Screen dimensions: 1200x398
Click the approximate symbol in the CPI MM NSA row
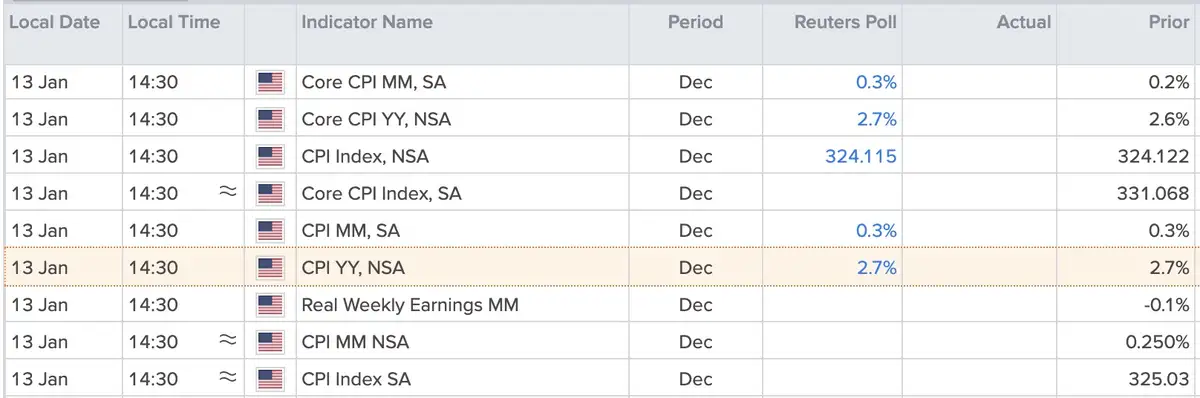point(228,340)
